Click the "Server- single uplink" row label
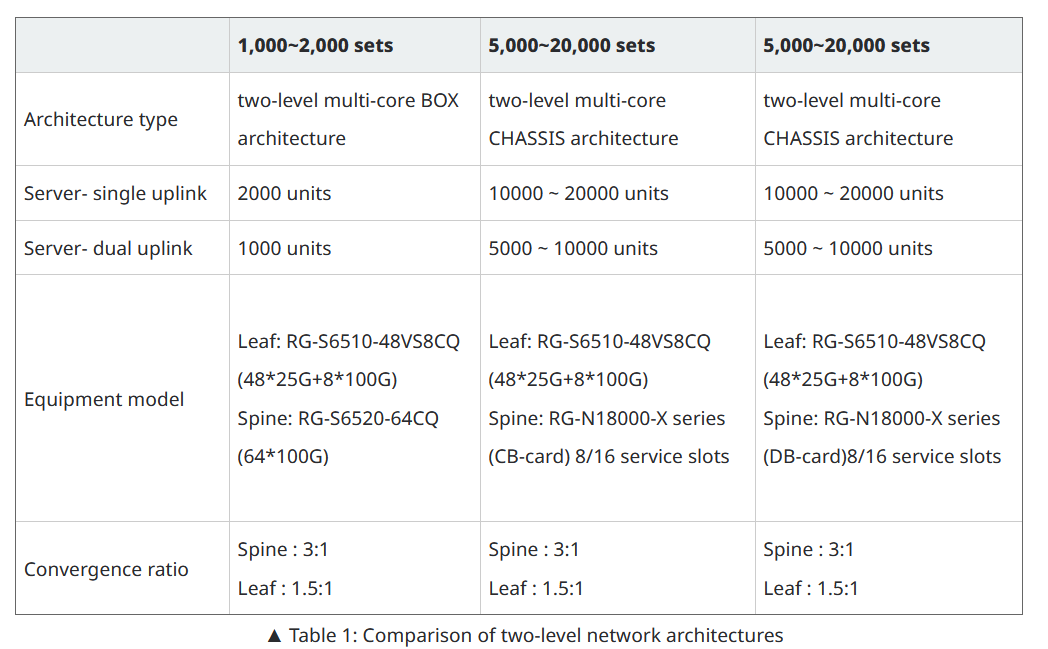Image resolution: width=1048 pixels, height=649 pixels. [115, 193]
